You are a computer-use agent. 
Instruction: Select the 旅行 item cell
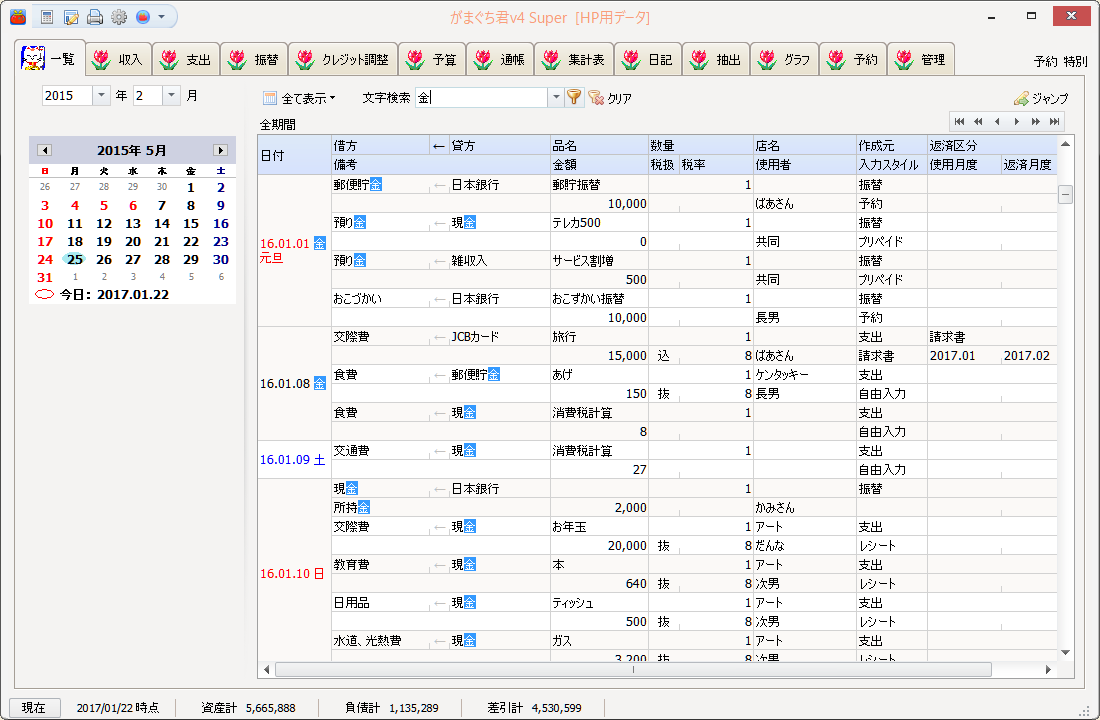click(600, 336)
